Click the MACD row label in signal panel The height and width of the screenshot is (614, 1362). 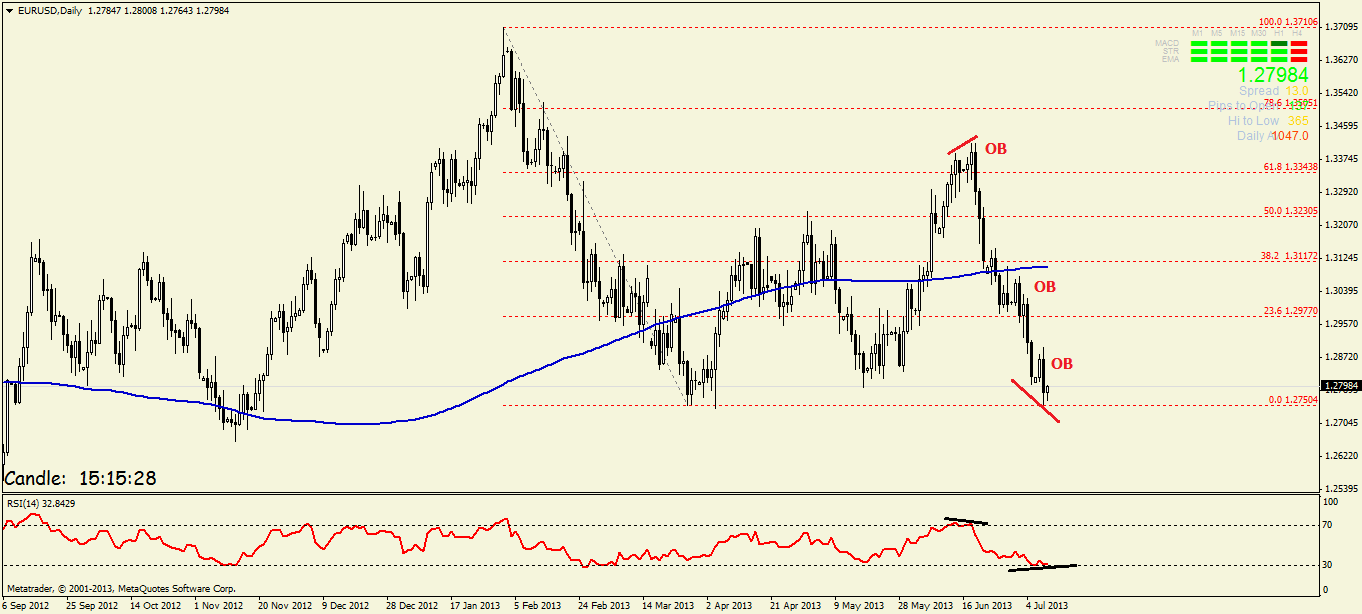click(1167, 43)
